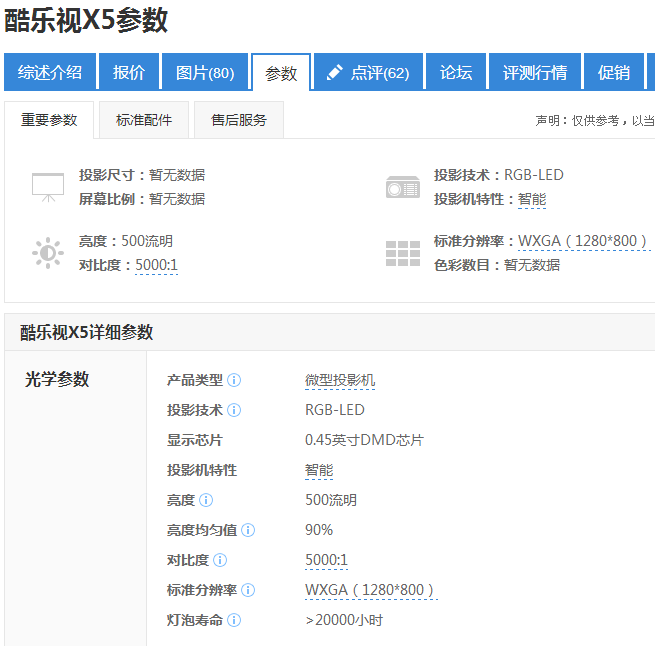Screen dimensions: 655x646
Task: Open the 评测行情 tab
Action: click(x=535, y=72)
